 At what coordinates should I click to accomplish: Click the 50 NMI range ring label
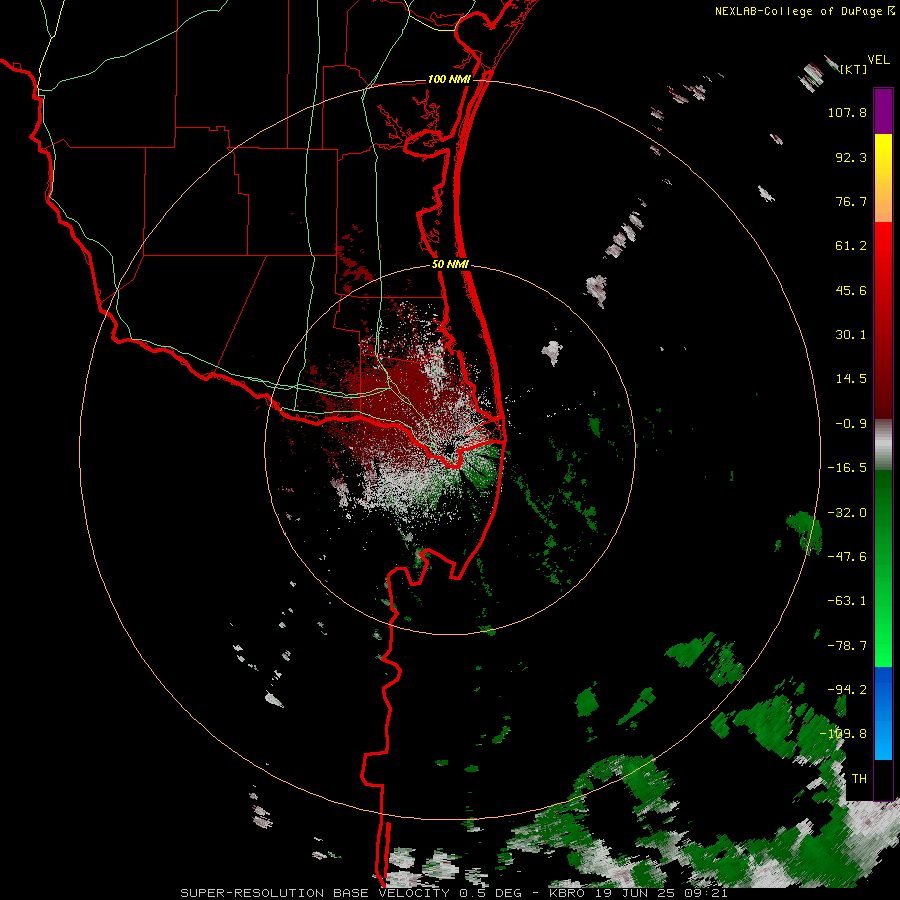pyautogui.click(x=451, y=265)
